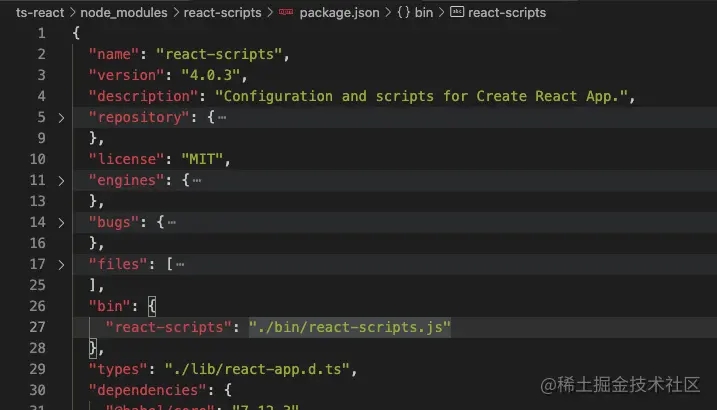Expand the folded "files" array
The image size is (717, 410).
[61, 265]
